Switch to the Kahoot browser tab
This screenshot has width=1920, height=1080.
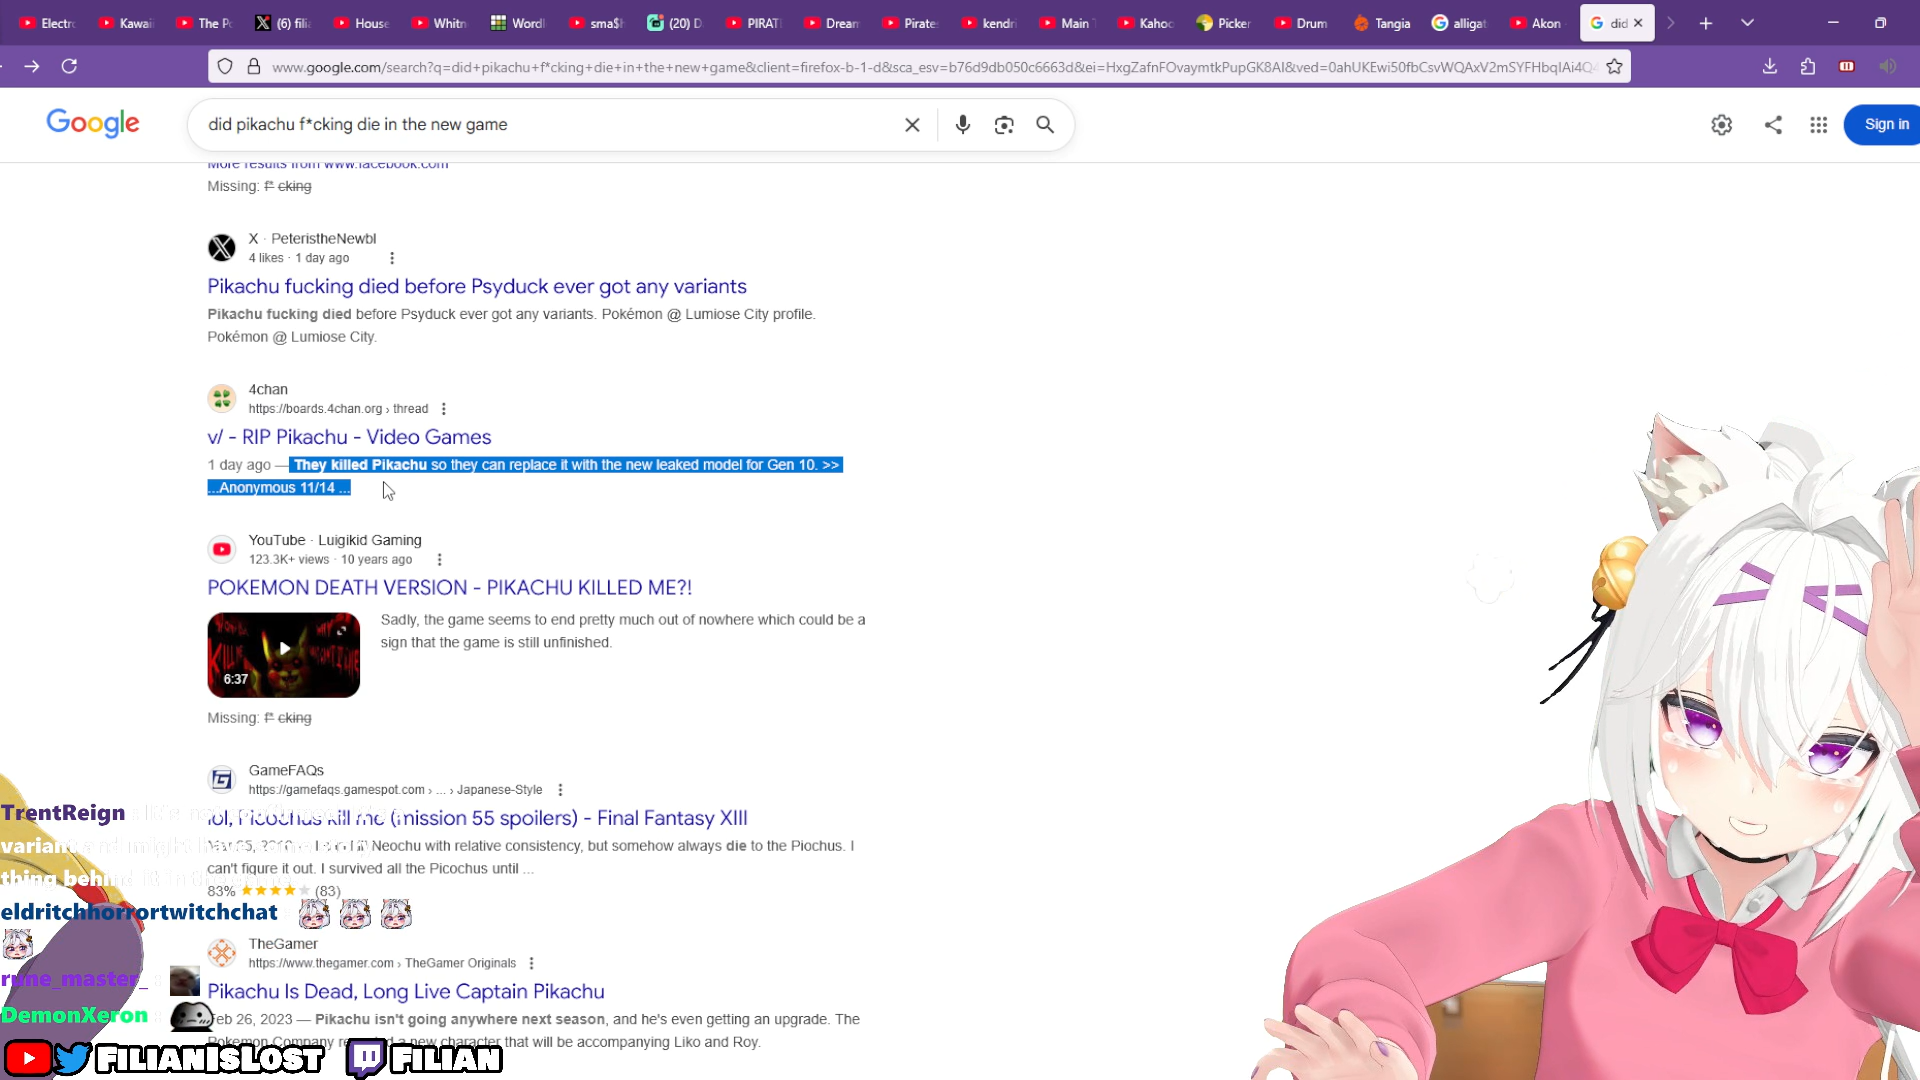coord(1145,23)
